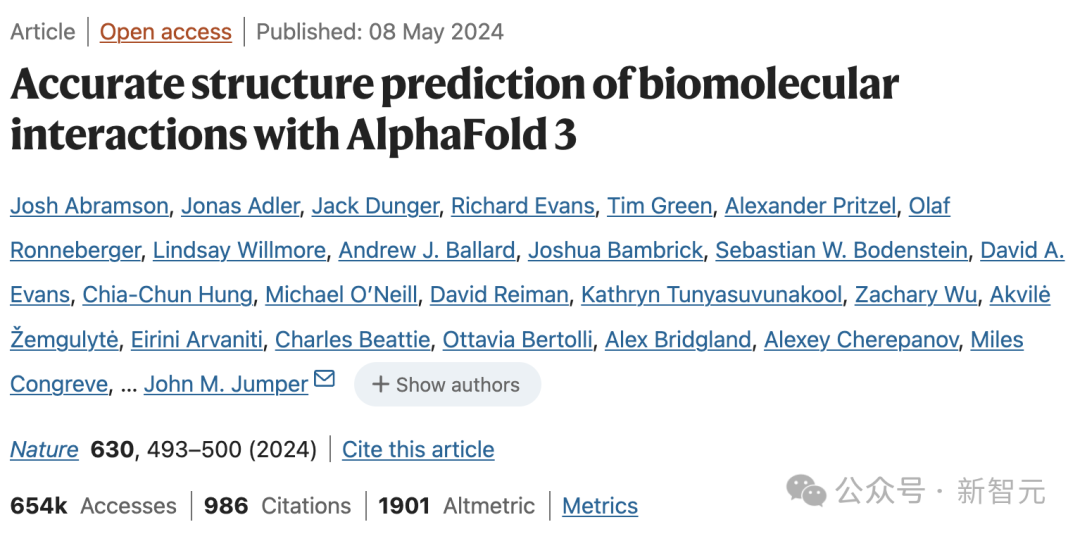Open Josh Abramson's author profile
Viewport: 1080px width, 534px height.
tap(89, 205)
